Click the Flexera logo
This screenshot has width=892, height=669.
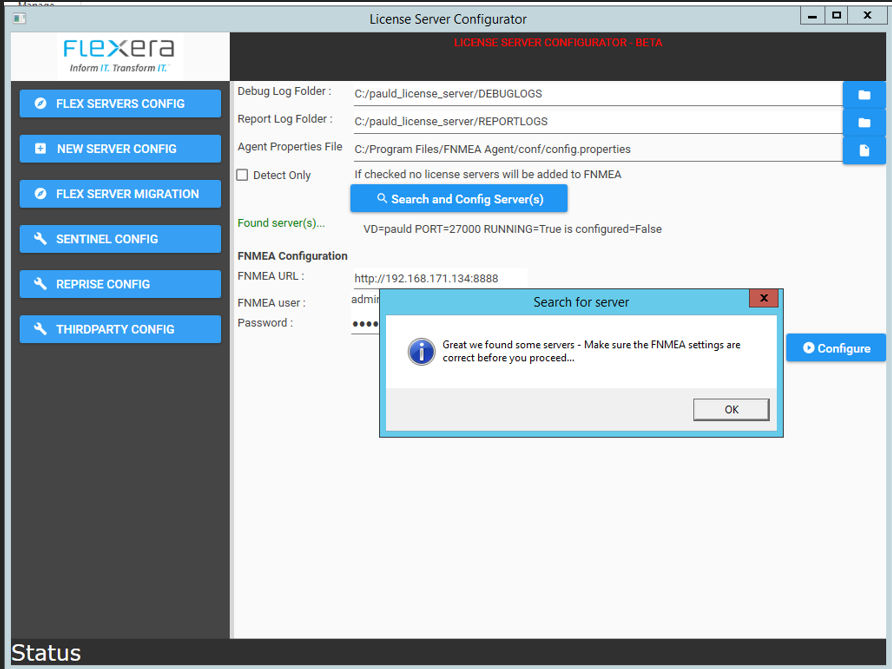click(119, 55)
